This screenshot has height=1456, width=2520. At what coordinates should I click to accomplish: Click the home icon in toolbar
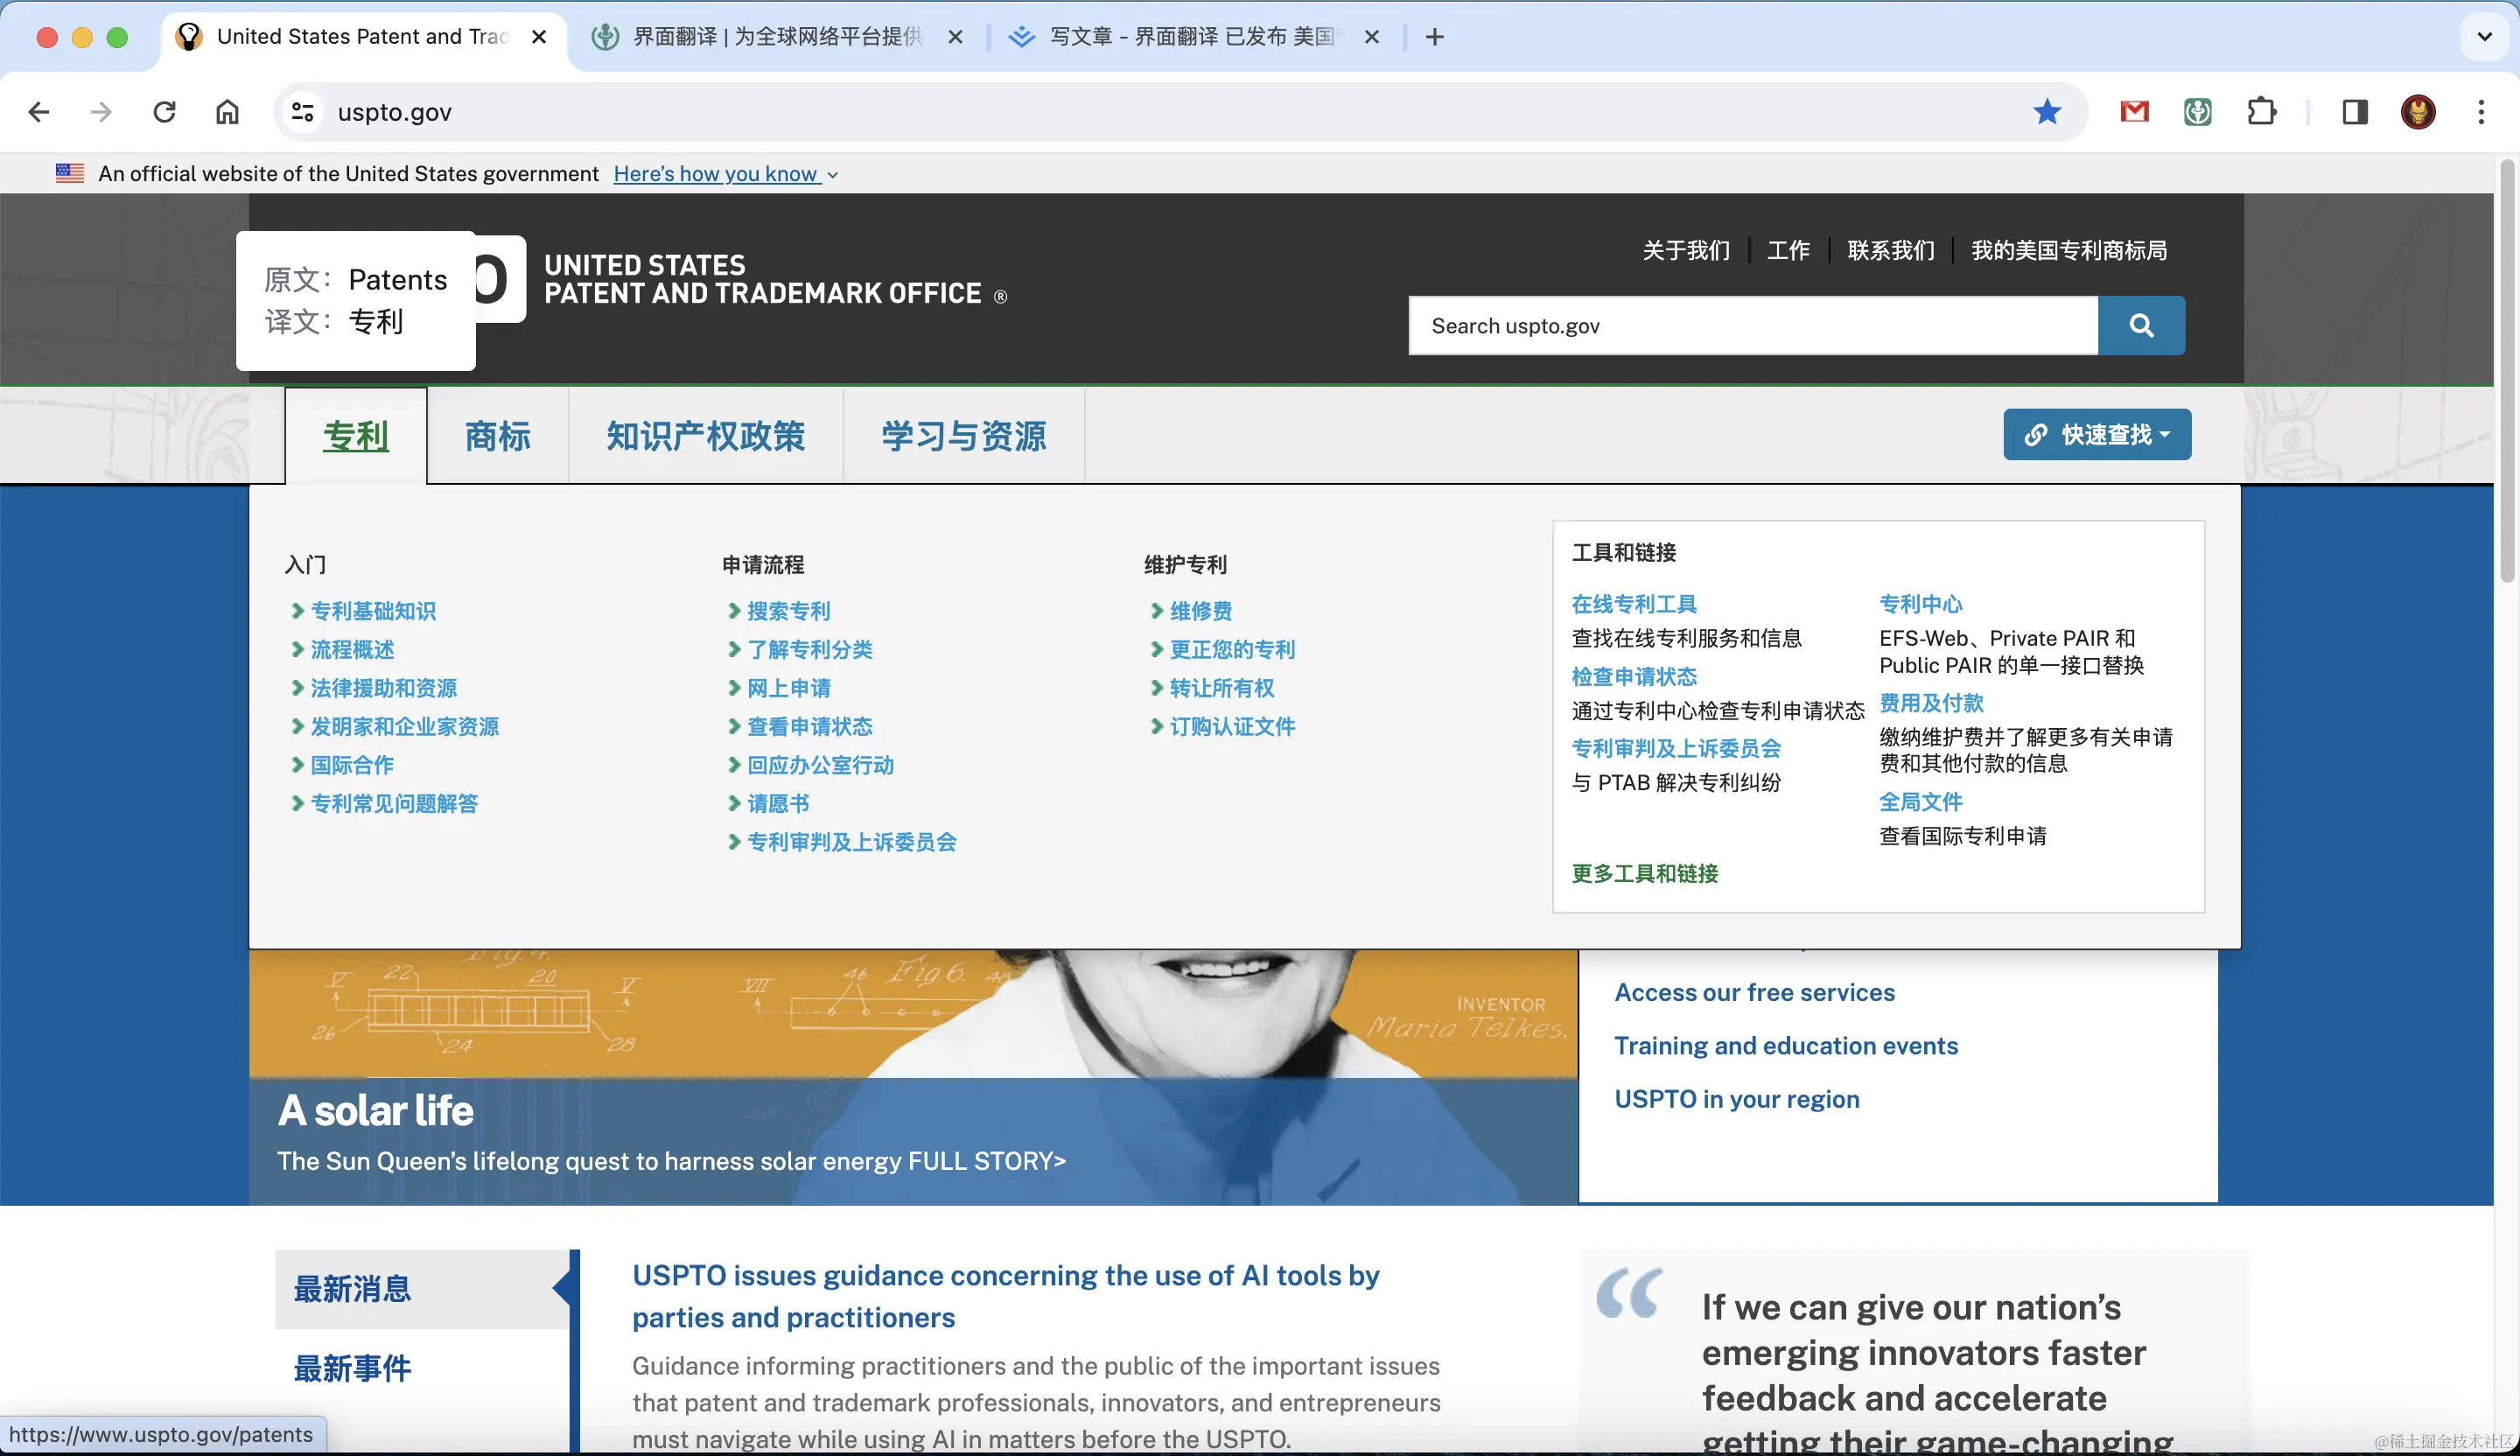click(226, 111)
